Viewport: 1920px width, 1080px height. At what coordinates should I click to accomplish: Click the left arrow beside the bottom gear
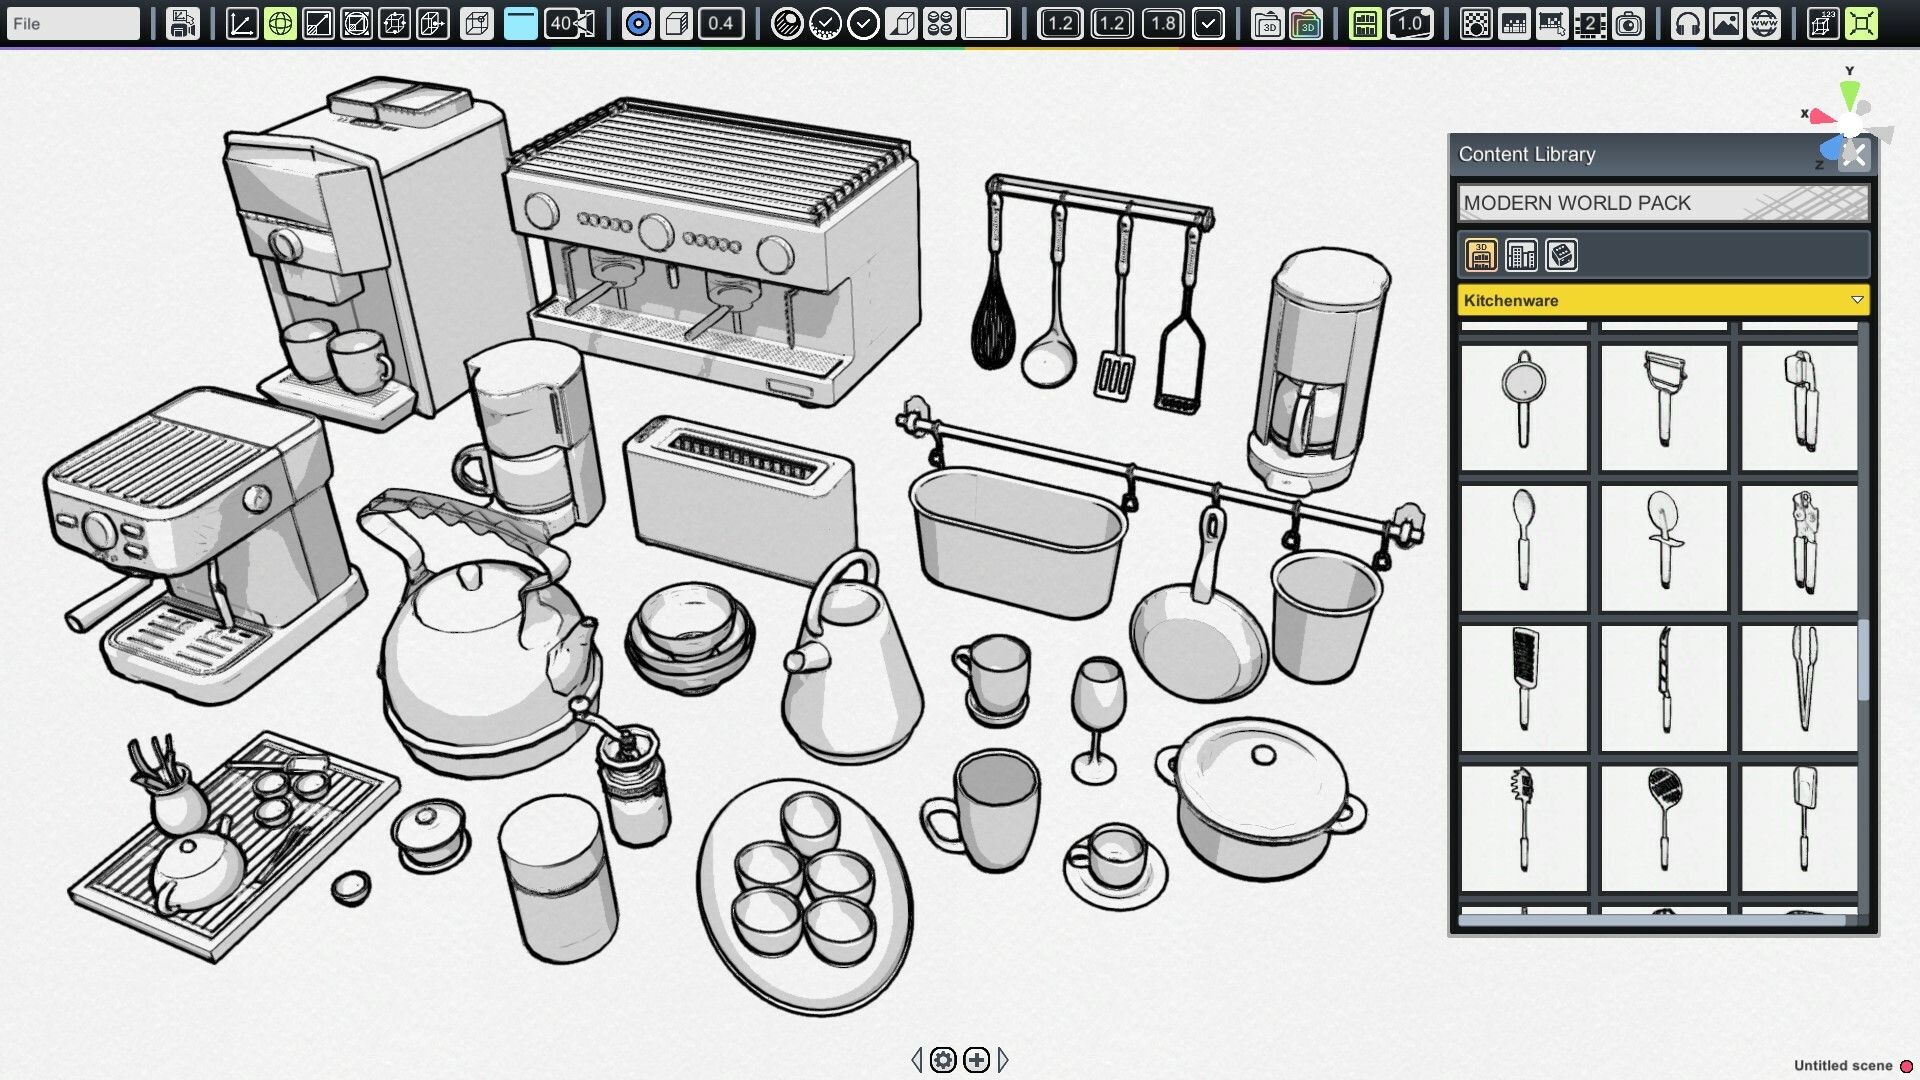coord(917,1059)
